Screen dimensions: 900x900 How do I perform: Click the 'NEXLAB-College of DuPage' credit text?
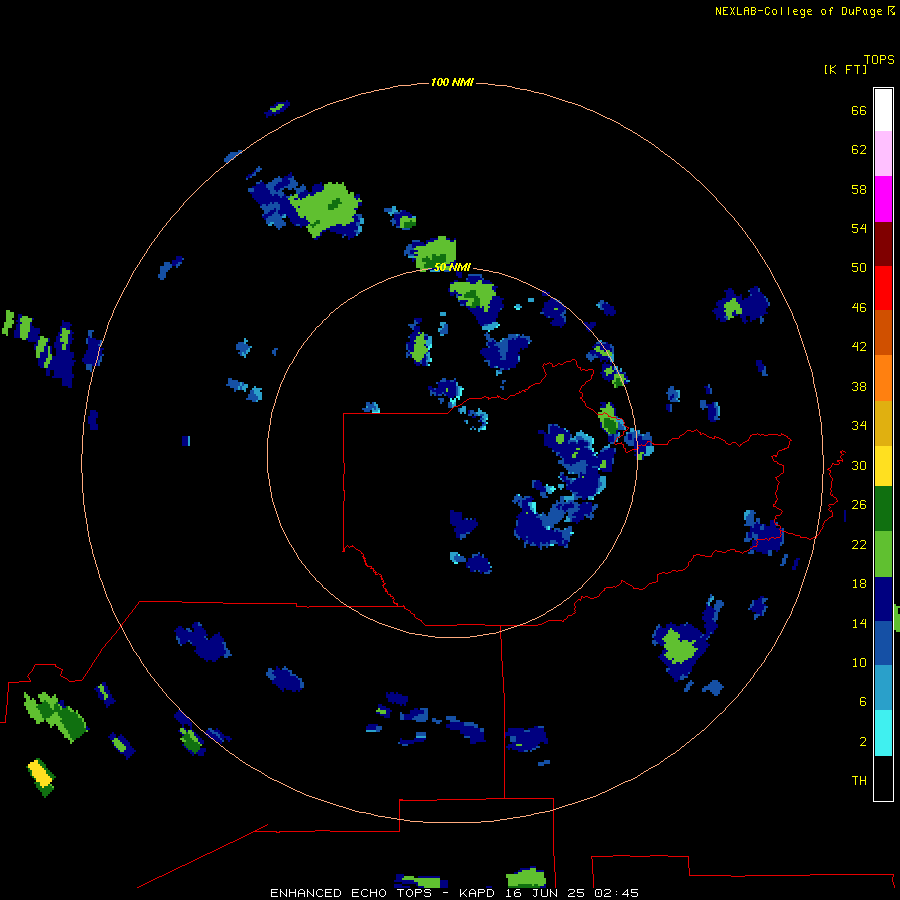798,11
